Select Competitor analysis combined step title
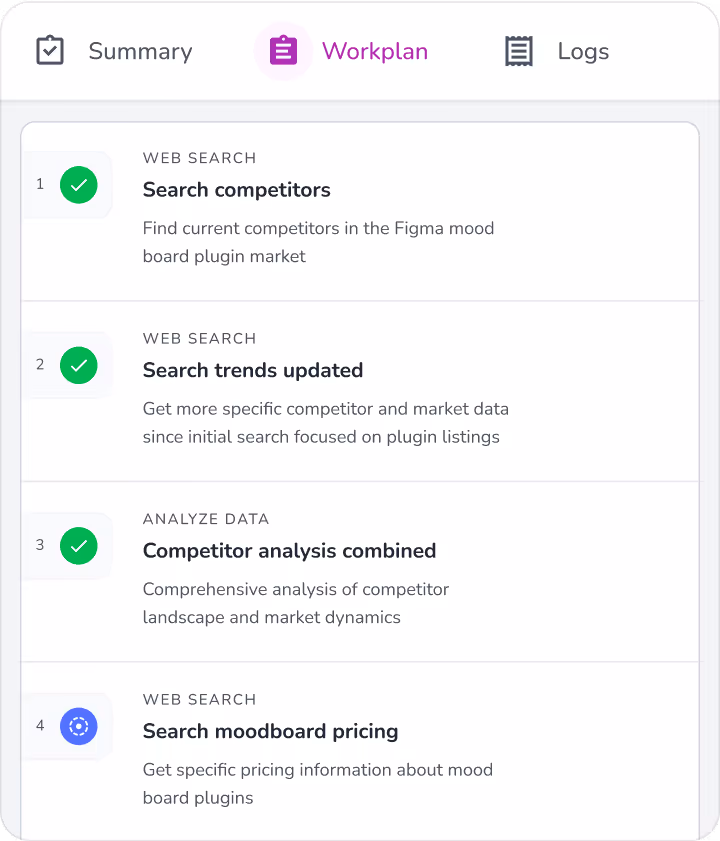 click(x=289, y=551)
